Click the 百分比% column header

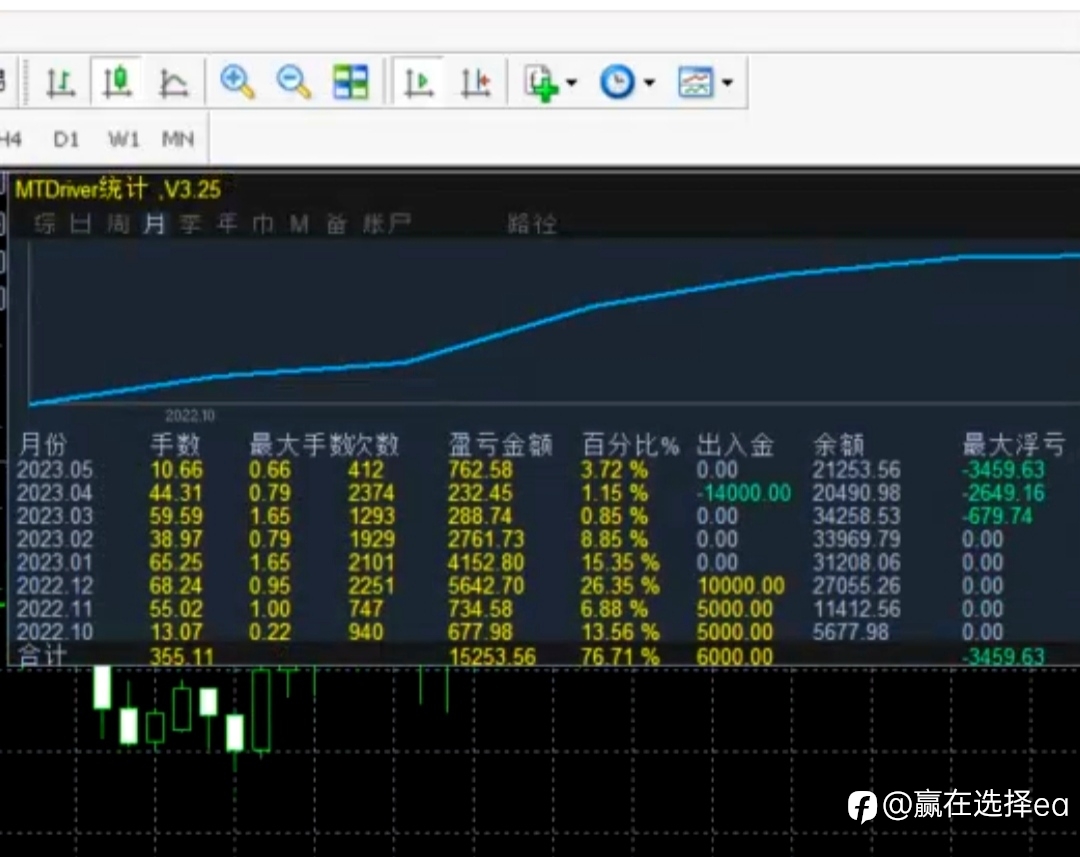tap(631, 445)
